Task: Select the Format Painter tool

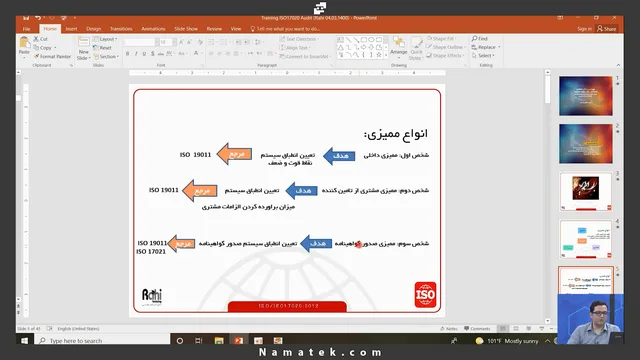Action: (52, 56)
